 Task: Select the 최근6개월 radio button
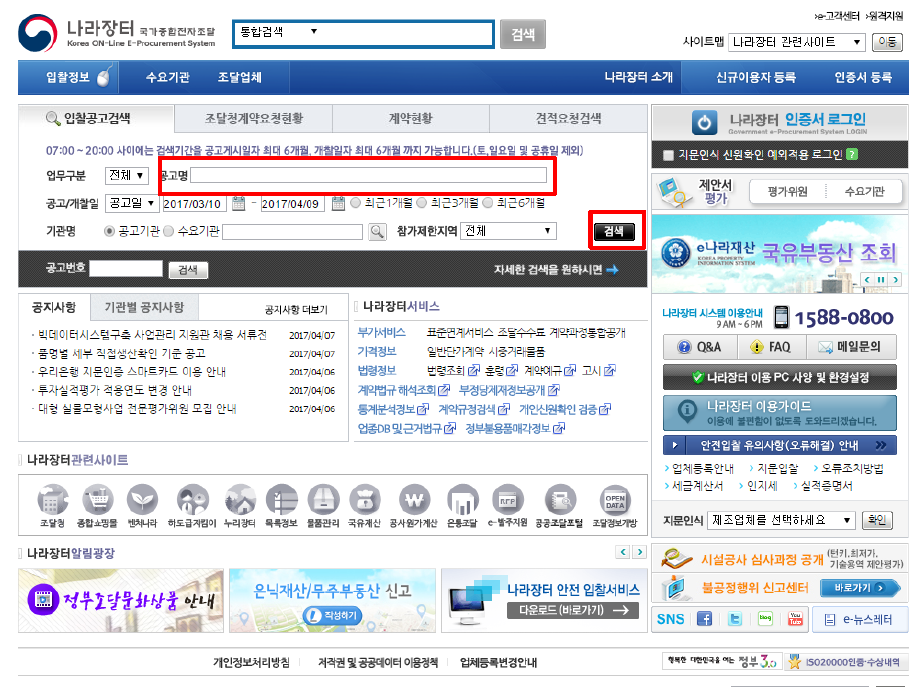[x=488, y=203]
